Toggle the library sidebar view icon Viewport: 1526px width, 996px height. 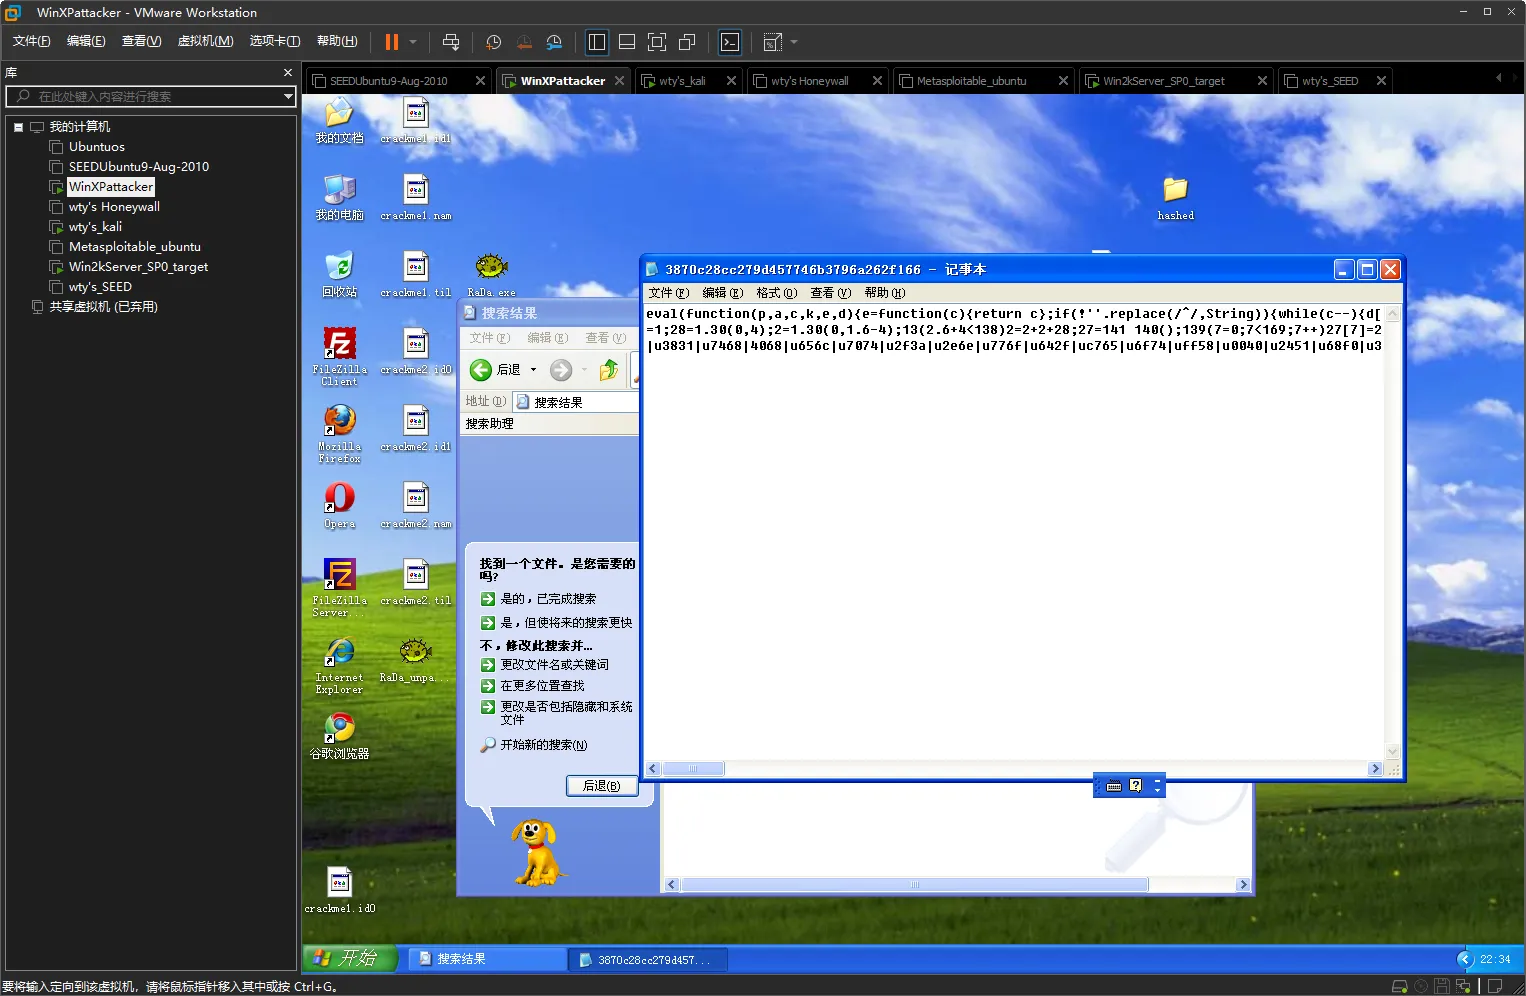pyautogui.click(x=597, y=42)
